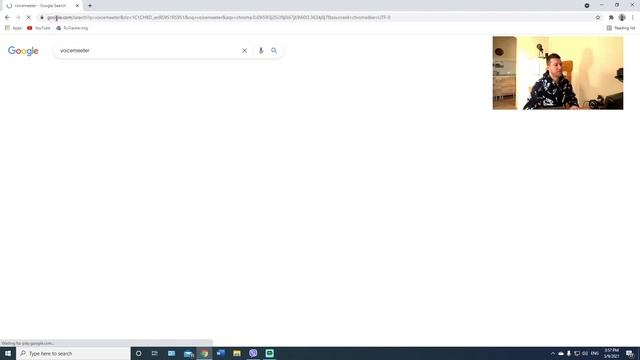Submit search with magnifying glass icon
The height and width of the screenshot is (360, 640).
(274, 51)
